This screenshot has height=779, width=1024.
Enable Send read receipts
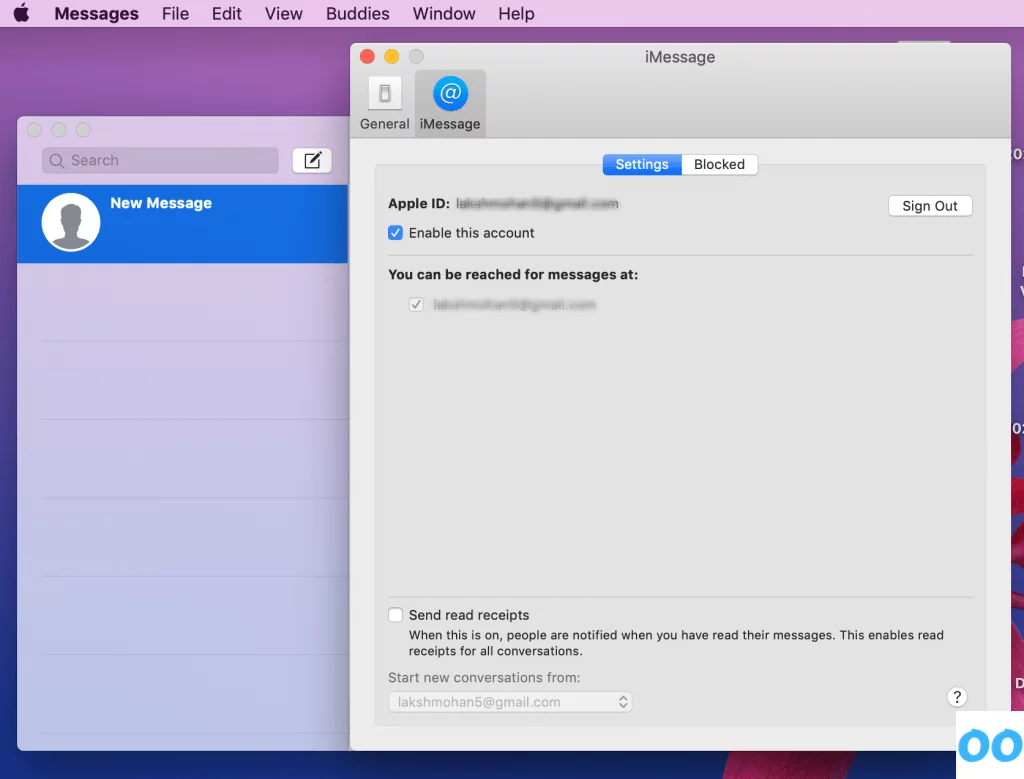395,614
